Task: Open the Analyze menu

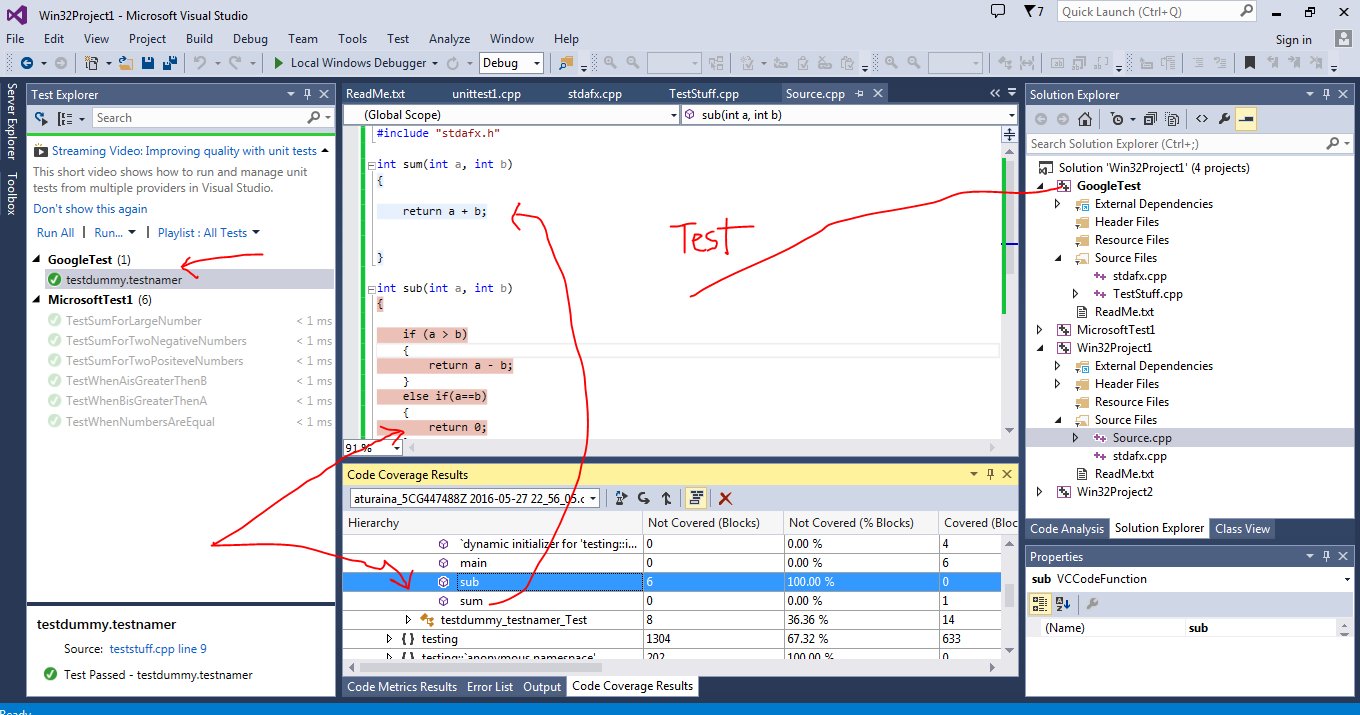Action: (449, 39)
